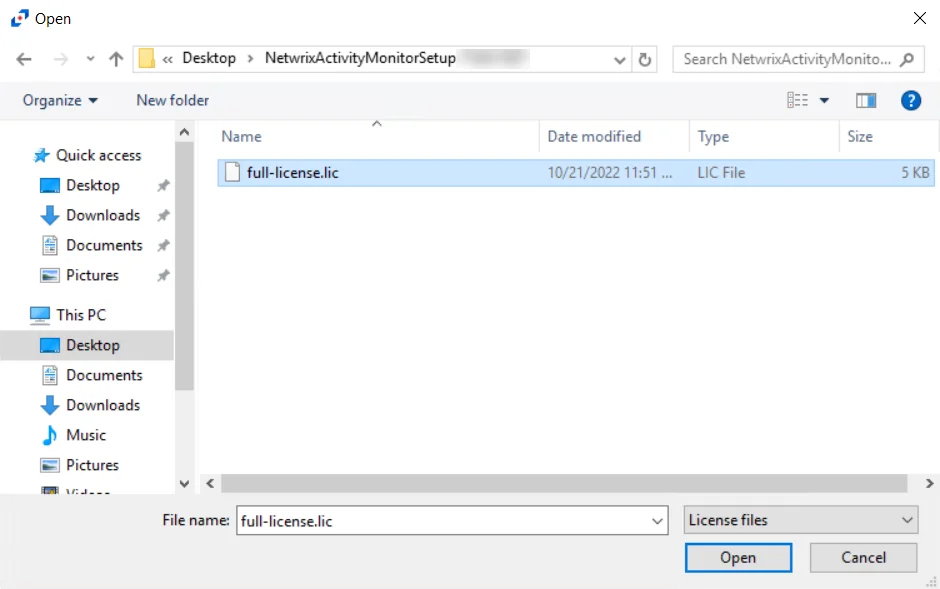
Task: Click the horizontal scrollbar right arrow
Action: click(929, 484)
